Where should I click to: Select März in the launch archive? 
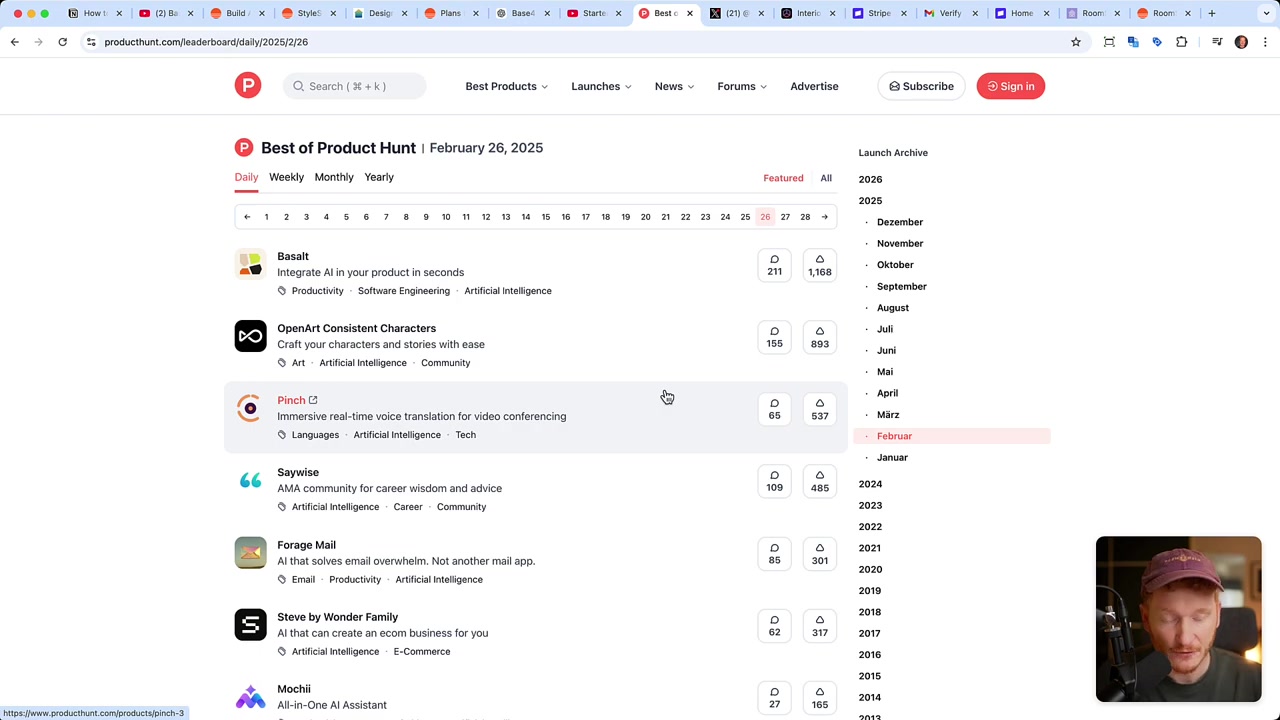click(x=888, y=415)
